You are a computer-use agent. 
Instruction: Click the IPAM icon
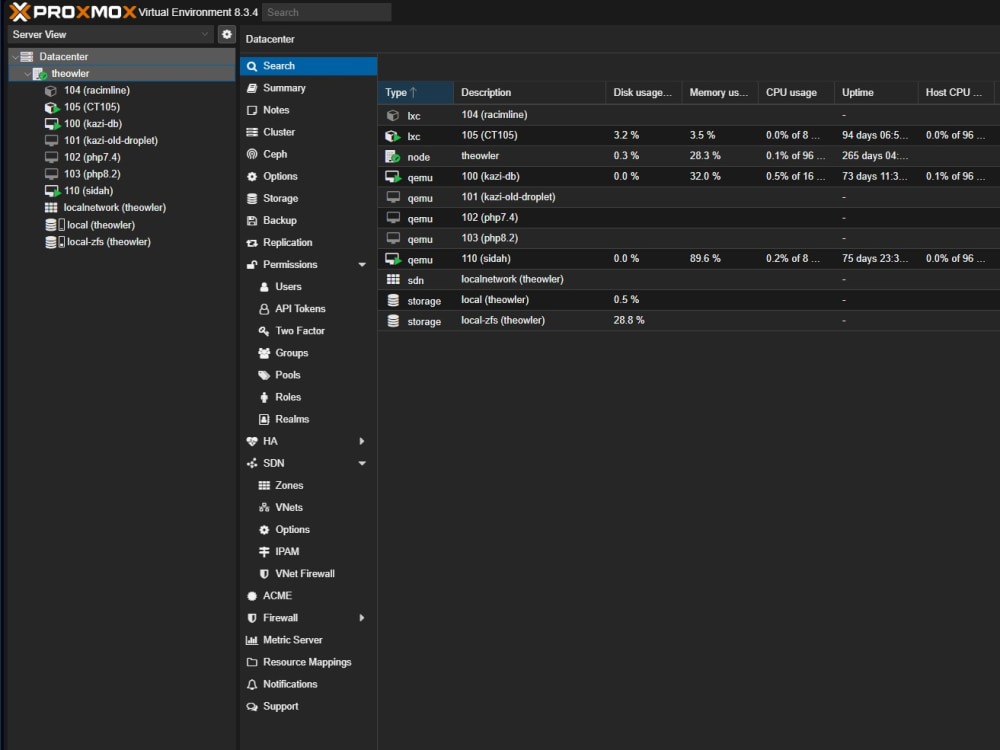[264, 552]
